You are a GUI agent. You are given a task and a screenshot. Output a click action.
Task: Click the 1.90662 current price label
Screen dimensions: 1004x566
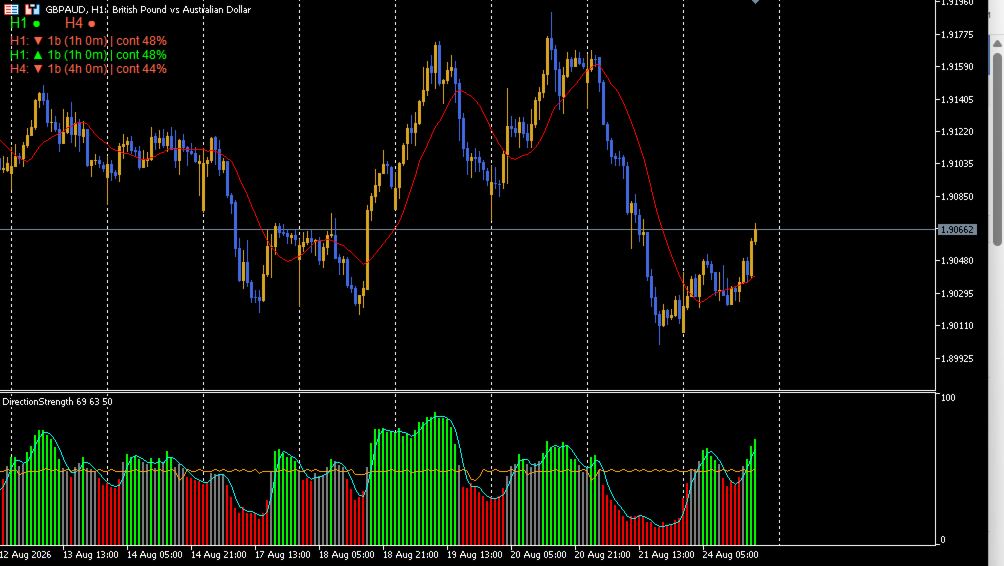point(957,229)
